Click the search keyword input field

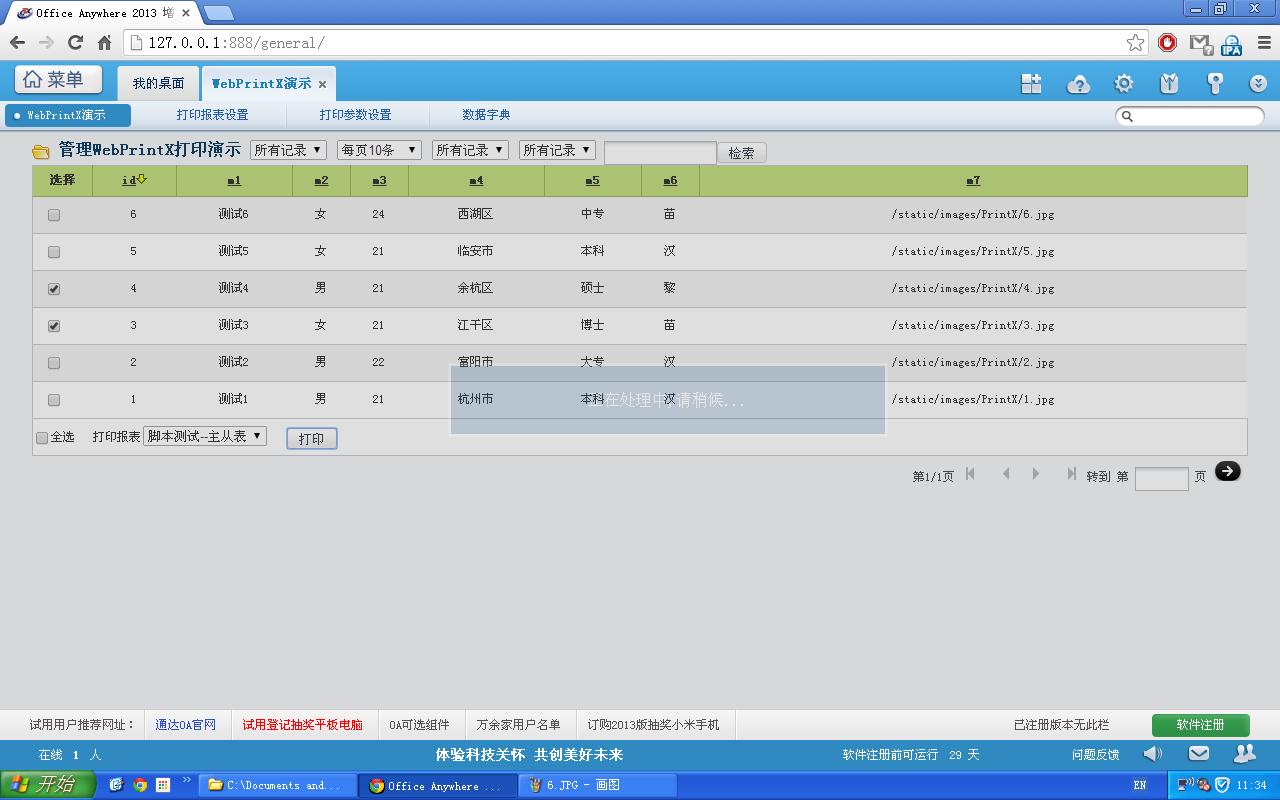coord(660,152)
